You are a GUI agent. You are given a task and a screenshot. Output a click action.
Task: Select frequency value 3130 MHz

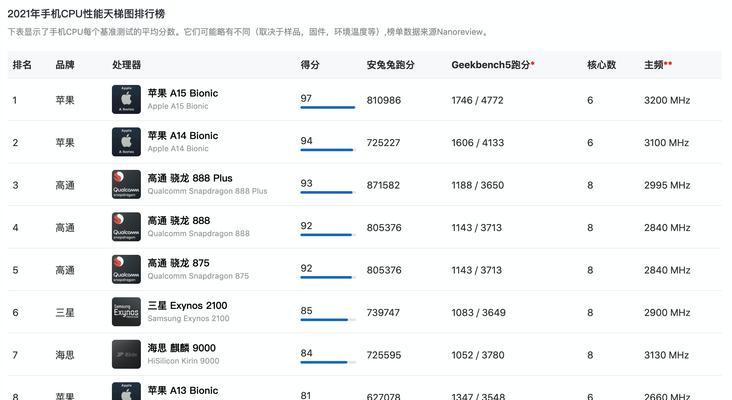tap(667, 355)
